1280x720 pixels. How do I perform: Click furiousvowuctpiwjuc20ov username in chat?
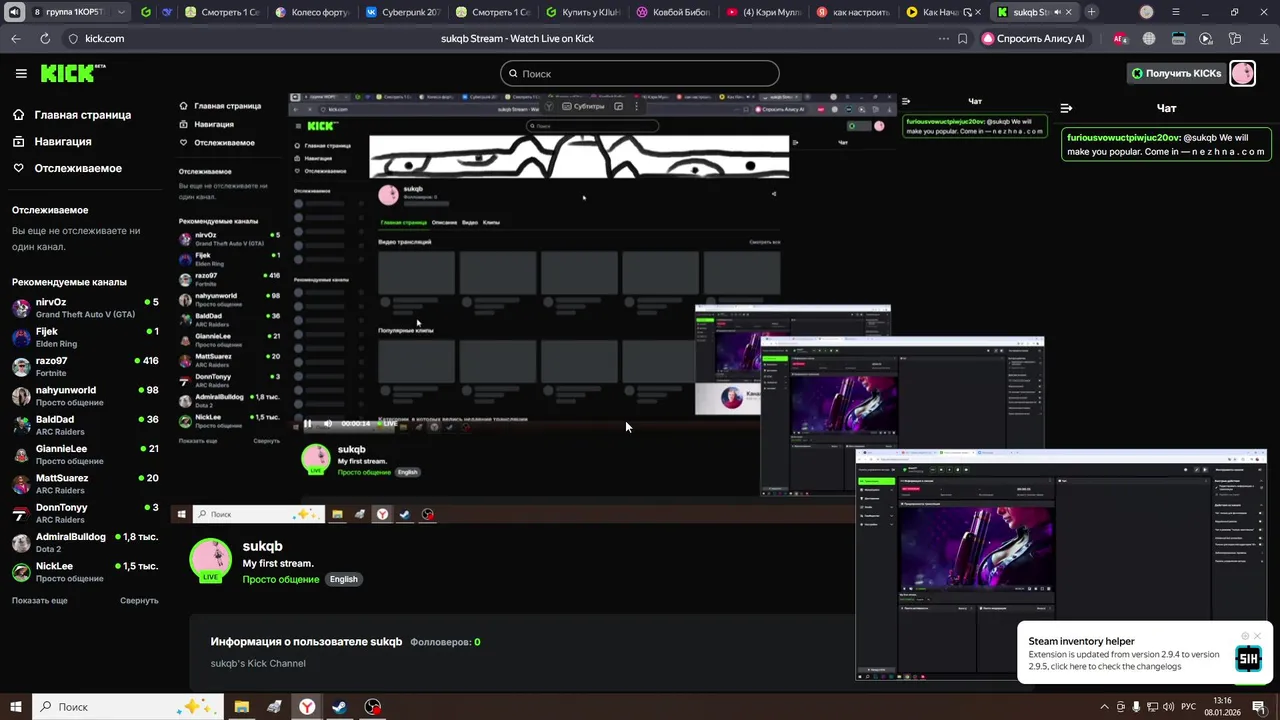pyautogui.click(x=1123, y=138)
